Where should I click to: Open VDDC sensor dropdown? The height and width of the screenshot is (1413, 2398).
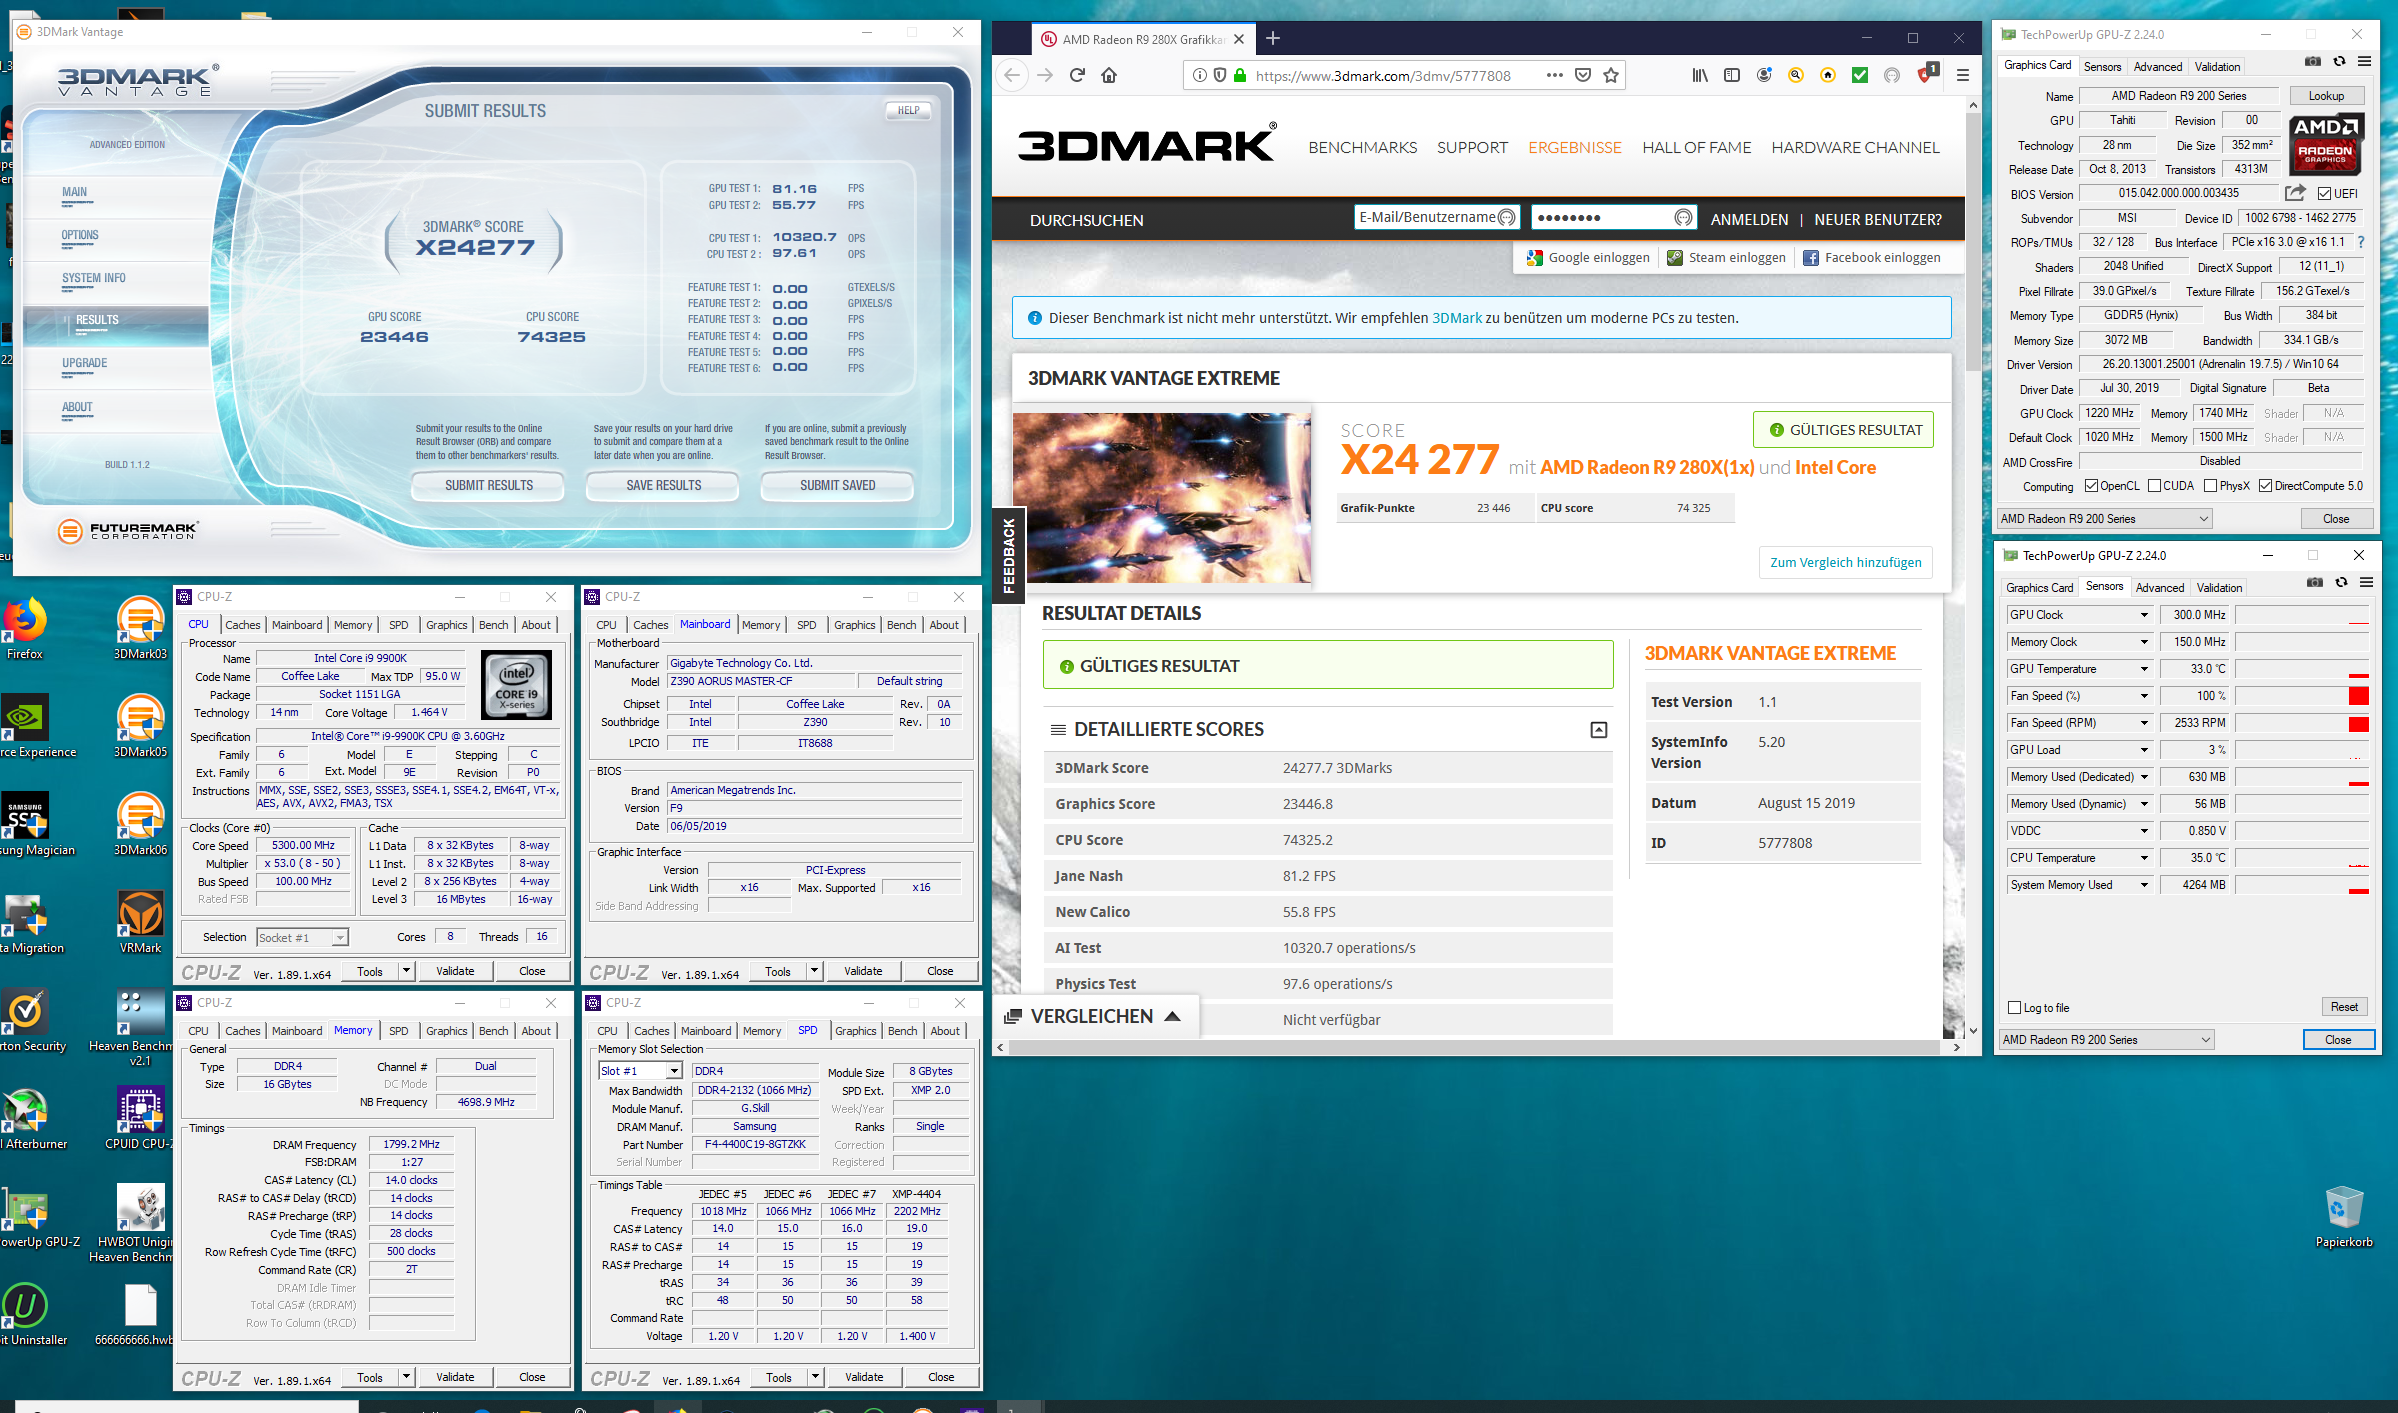tap(2143, 831)
